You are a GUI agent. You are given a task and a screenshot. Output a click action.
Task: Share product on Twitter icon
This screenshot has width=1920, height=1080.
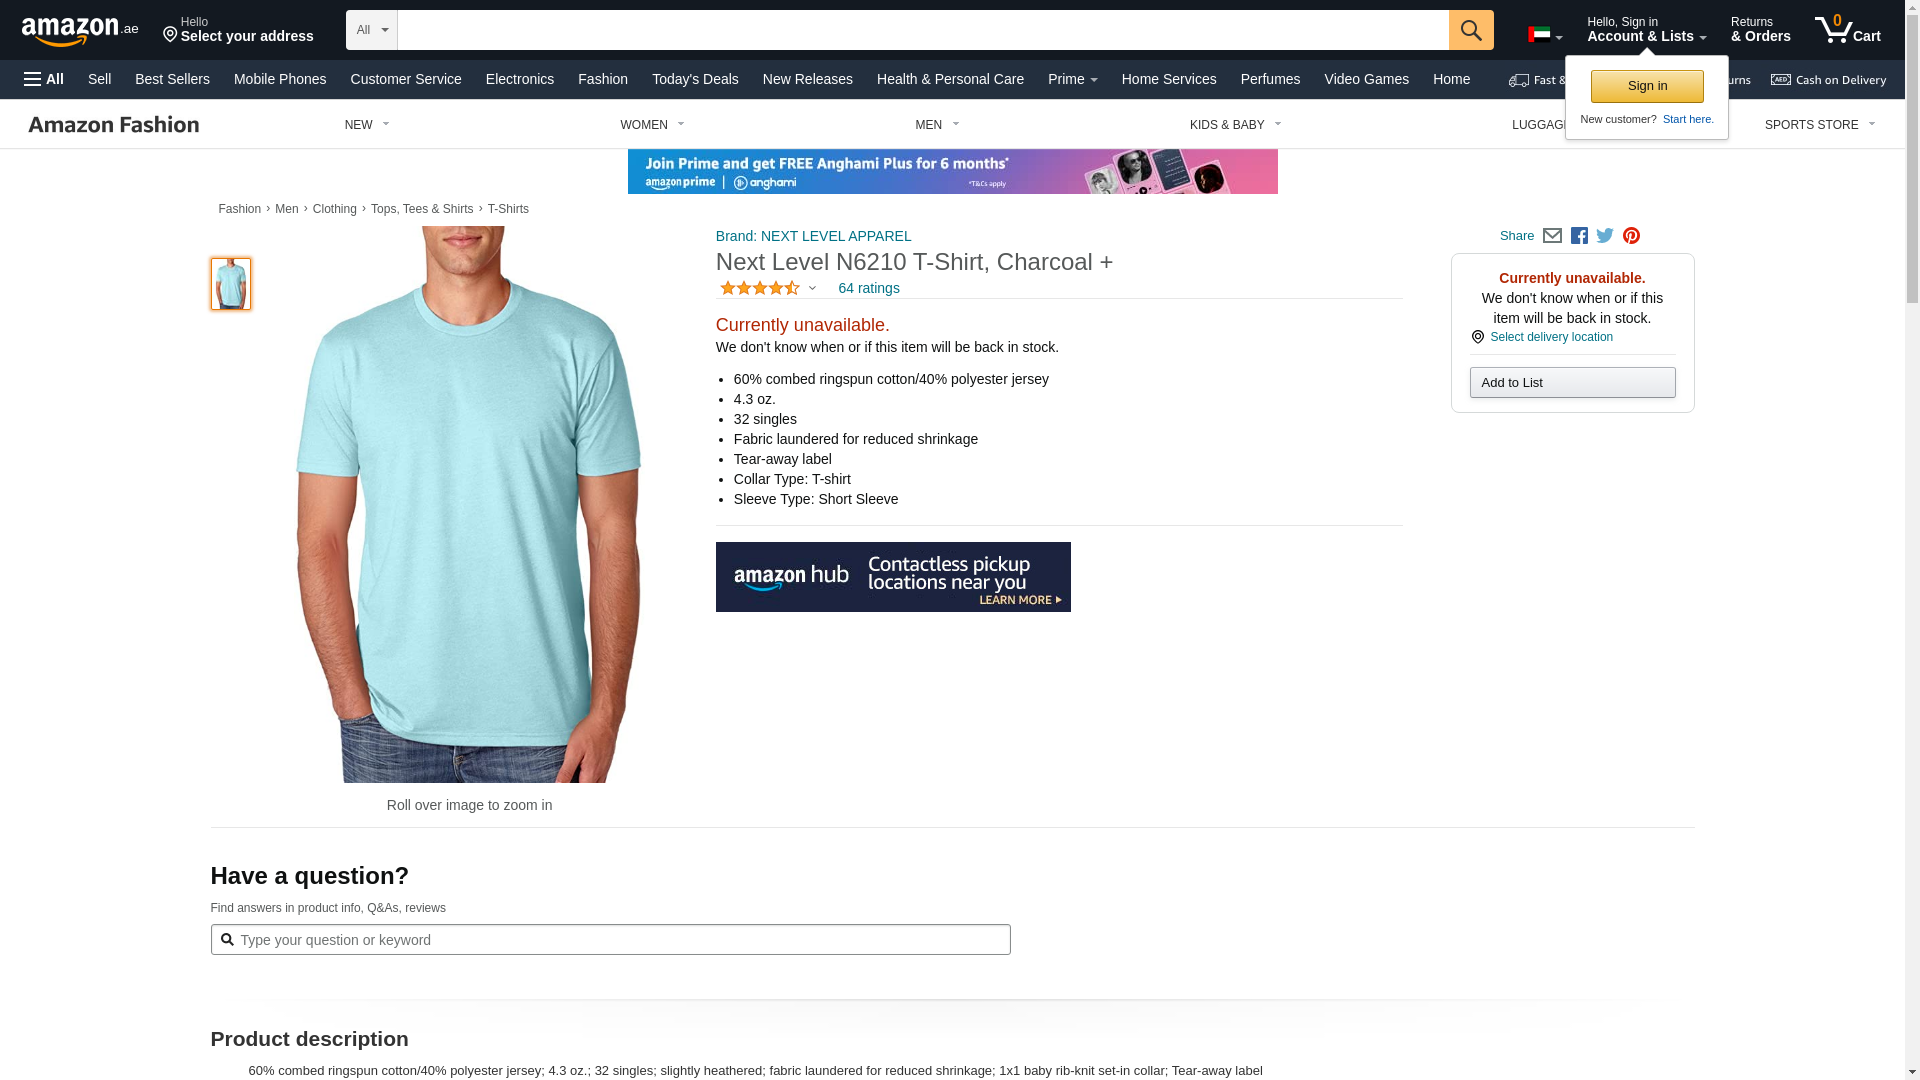[x=1605, y=236]
